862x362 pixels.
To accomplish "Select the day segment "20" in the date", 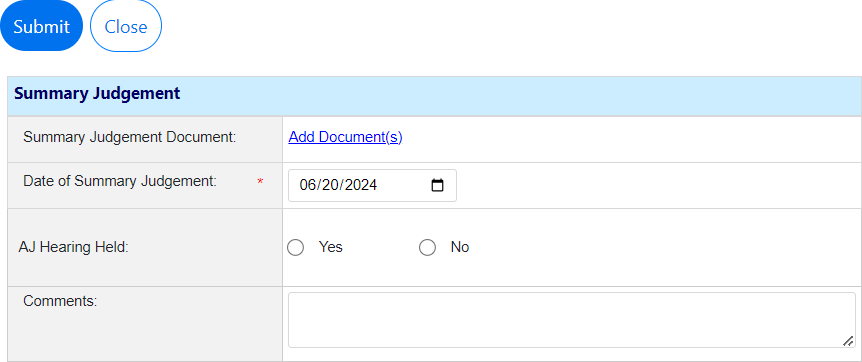I will (x=329, y=185).
